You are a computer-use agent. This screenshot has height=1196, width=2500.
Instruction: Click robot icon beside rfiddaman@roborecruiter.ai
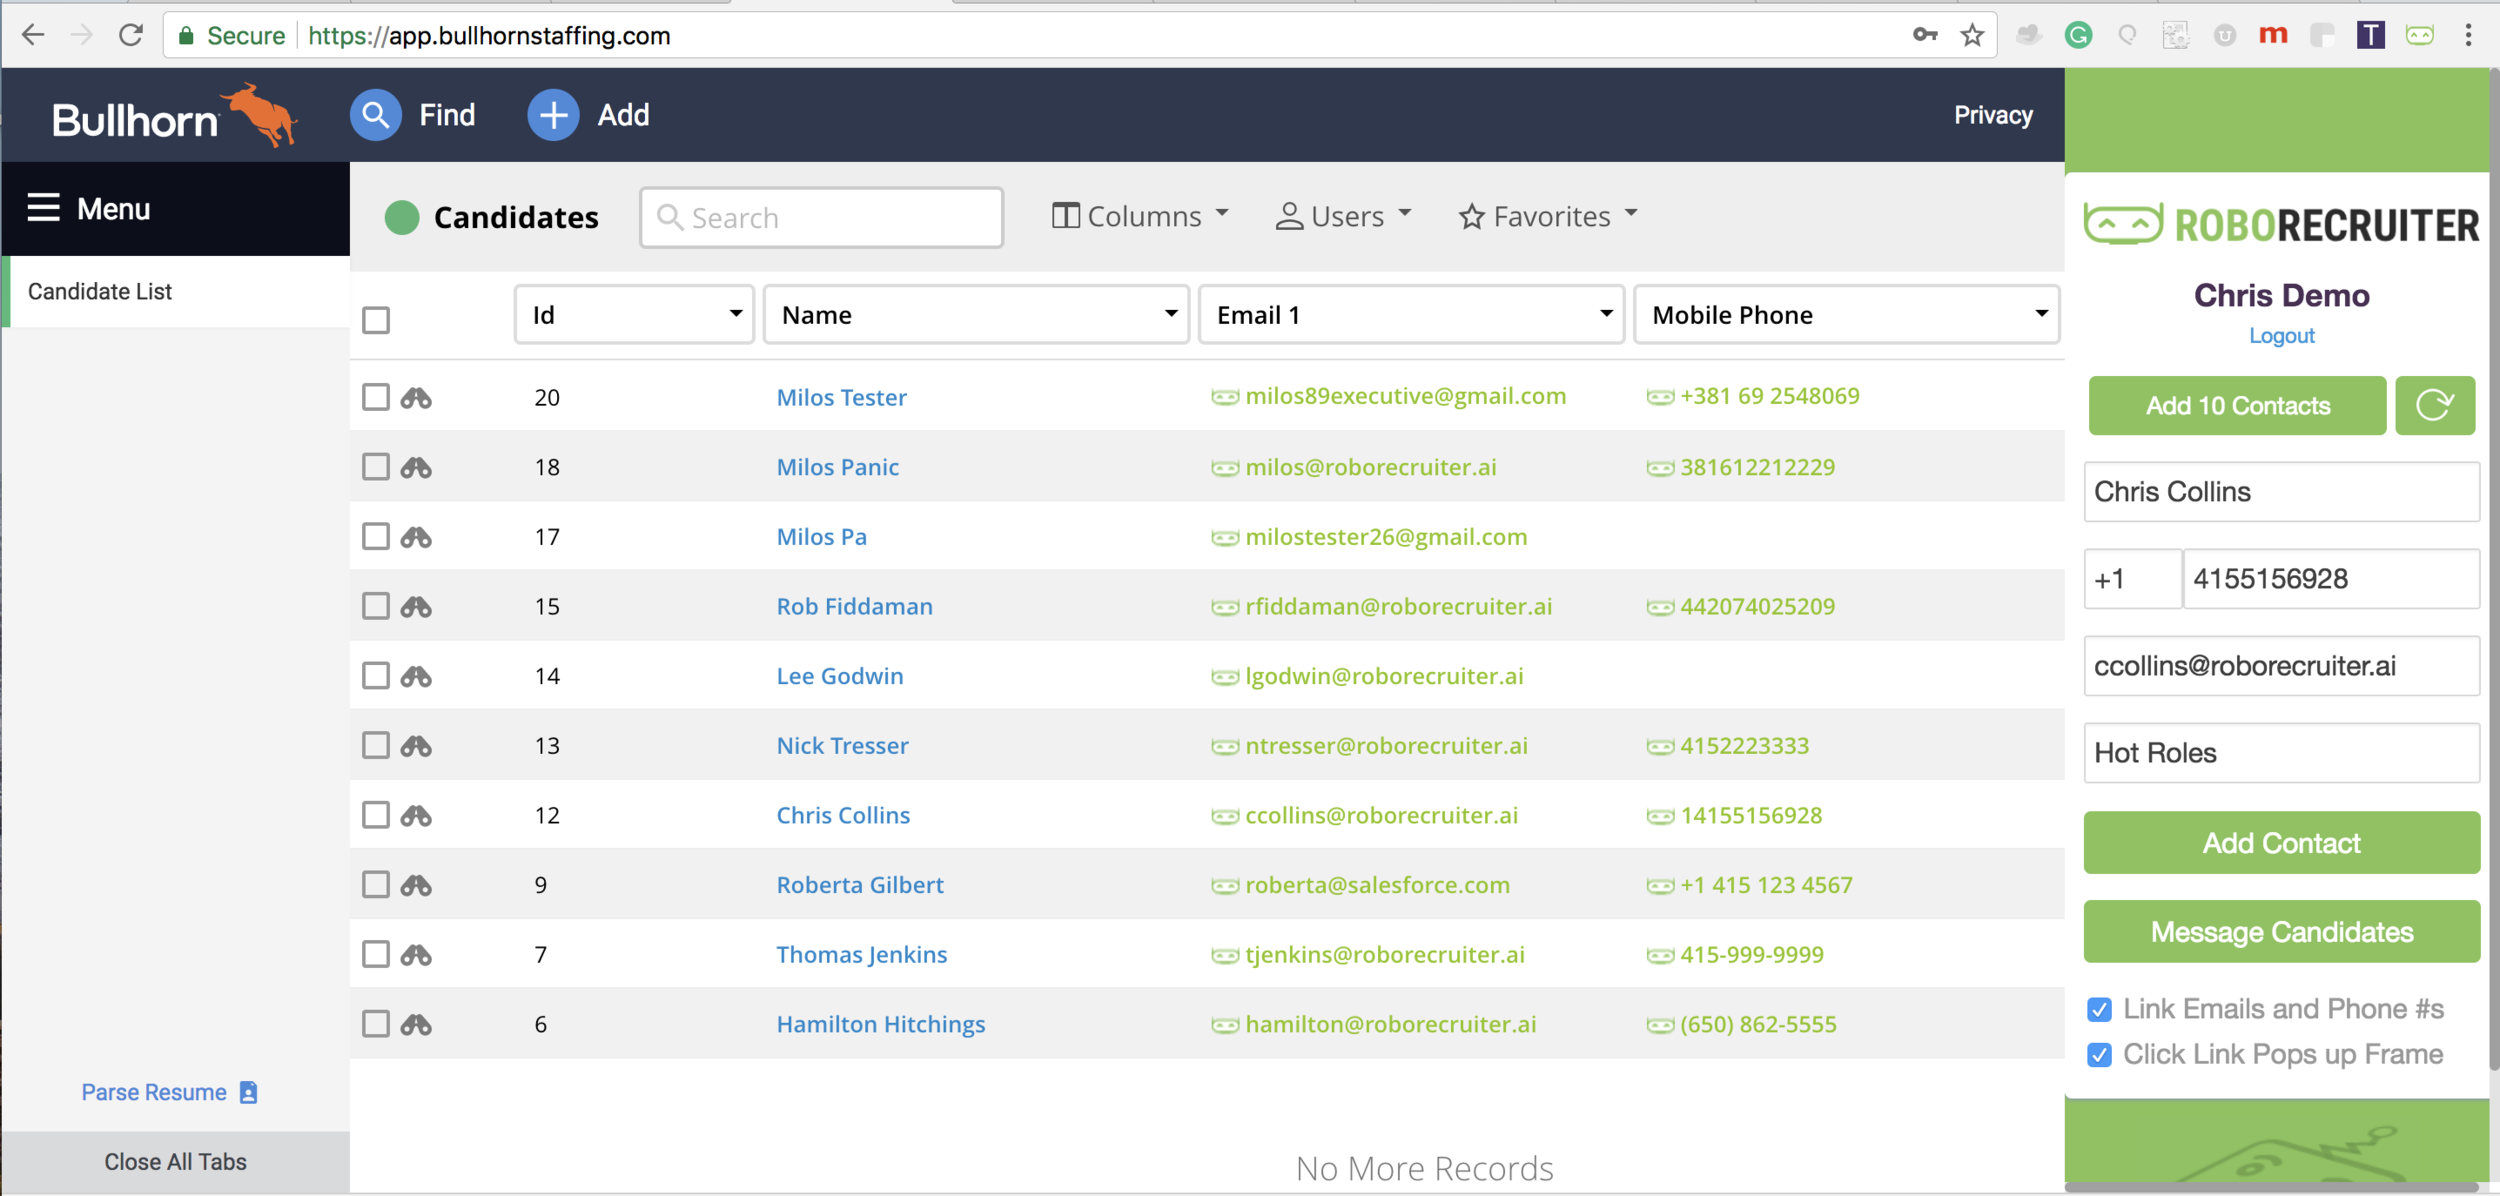click(x=1225, y=607)
